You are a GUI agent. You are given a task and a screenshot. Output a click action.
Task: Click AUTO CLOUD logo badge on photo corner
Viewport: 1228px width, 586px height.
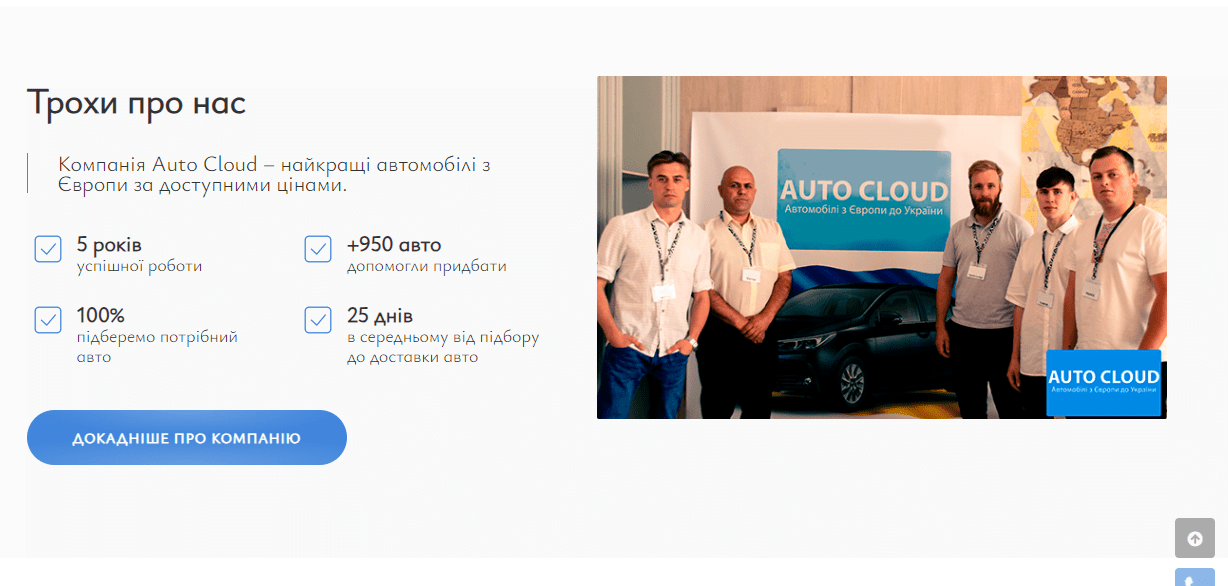tap(1104, 383)
